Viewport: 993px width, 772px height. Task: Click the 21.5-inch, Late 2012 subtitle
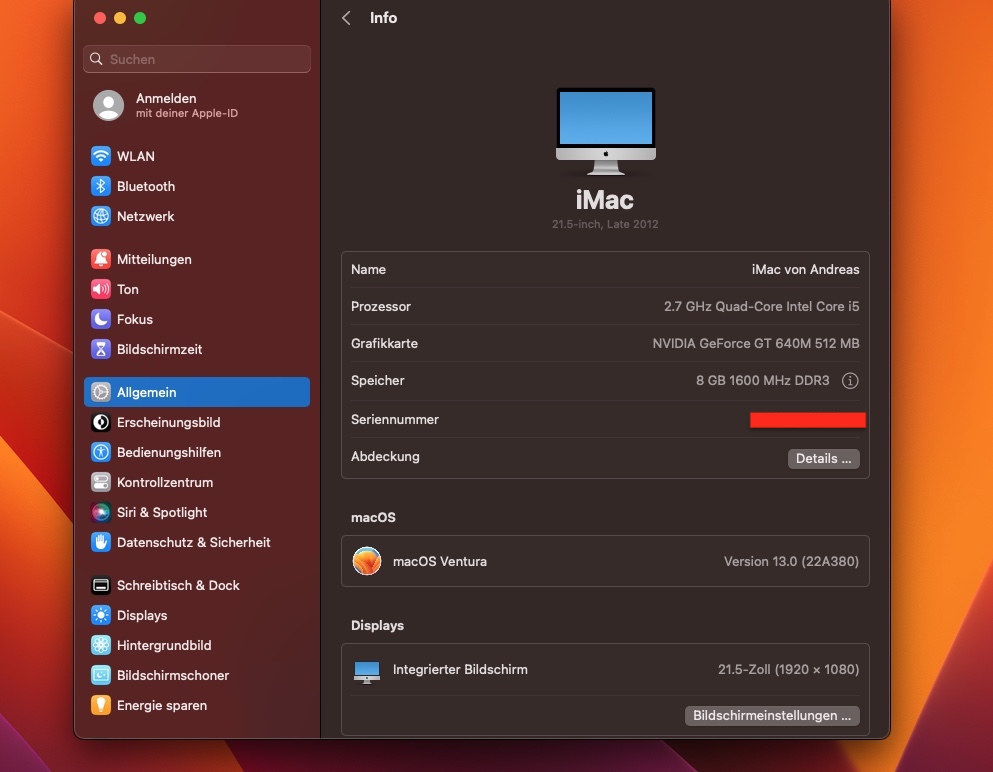[605, 224]
